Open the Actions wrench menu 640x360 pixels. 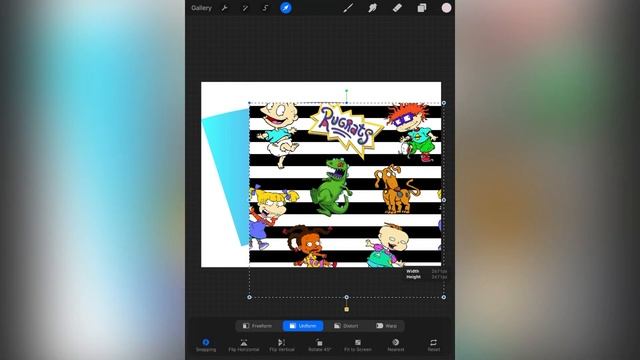click(224, 8)
